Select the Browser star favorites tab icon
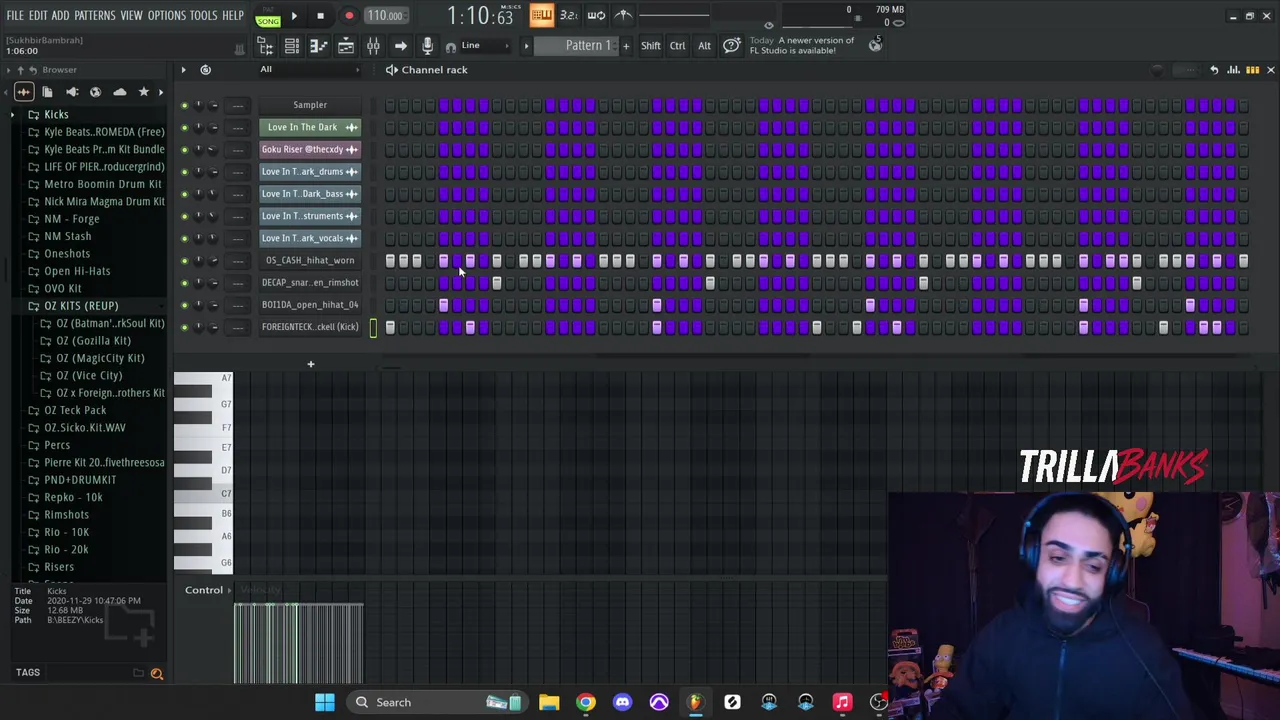Viewport: 1280px width, 720px height. point(144,92)
